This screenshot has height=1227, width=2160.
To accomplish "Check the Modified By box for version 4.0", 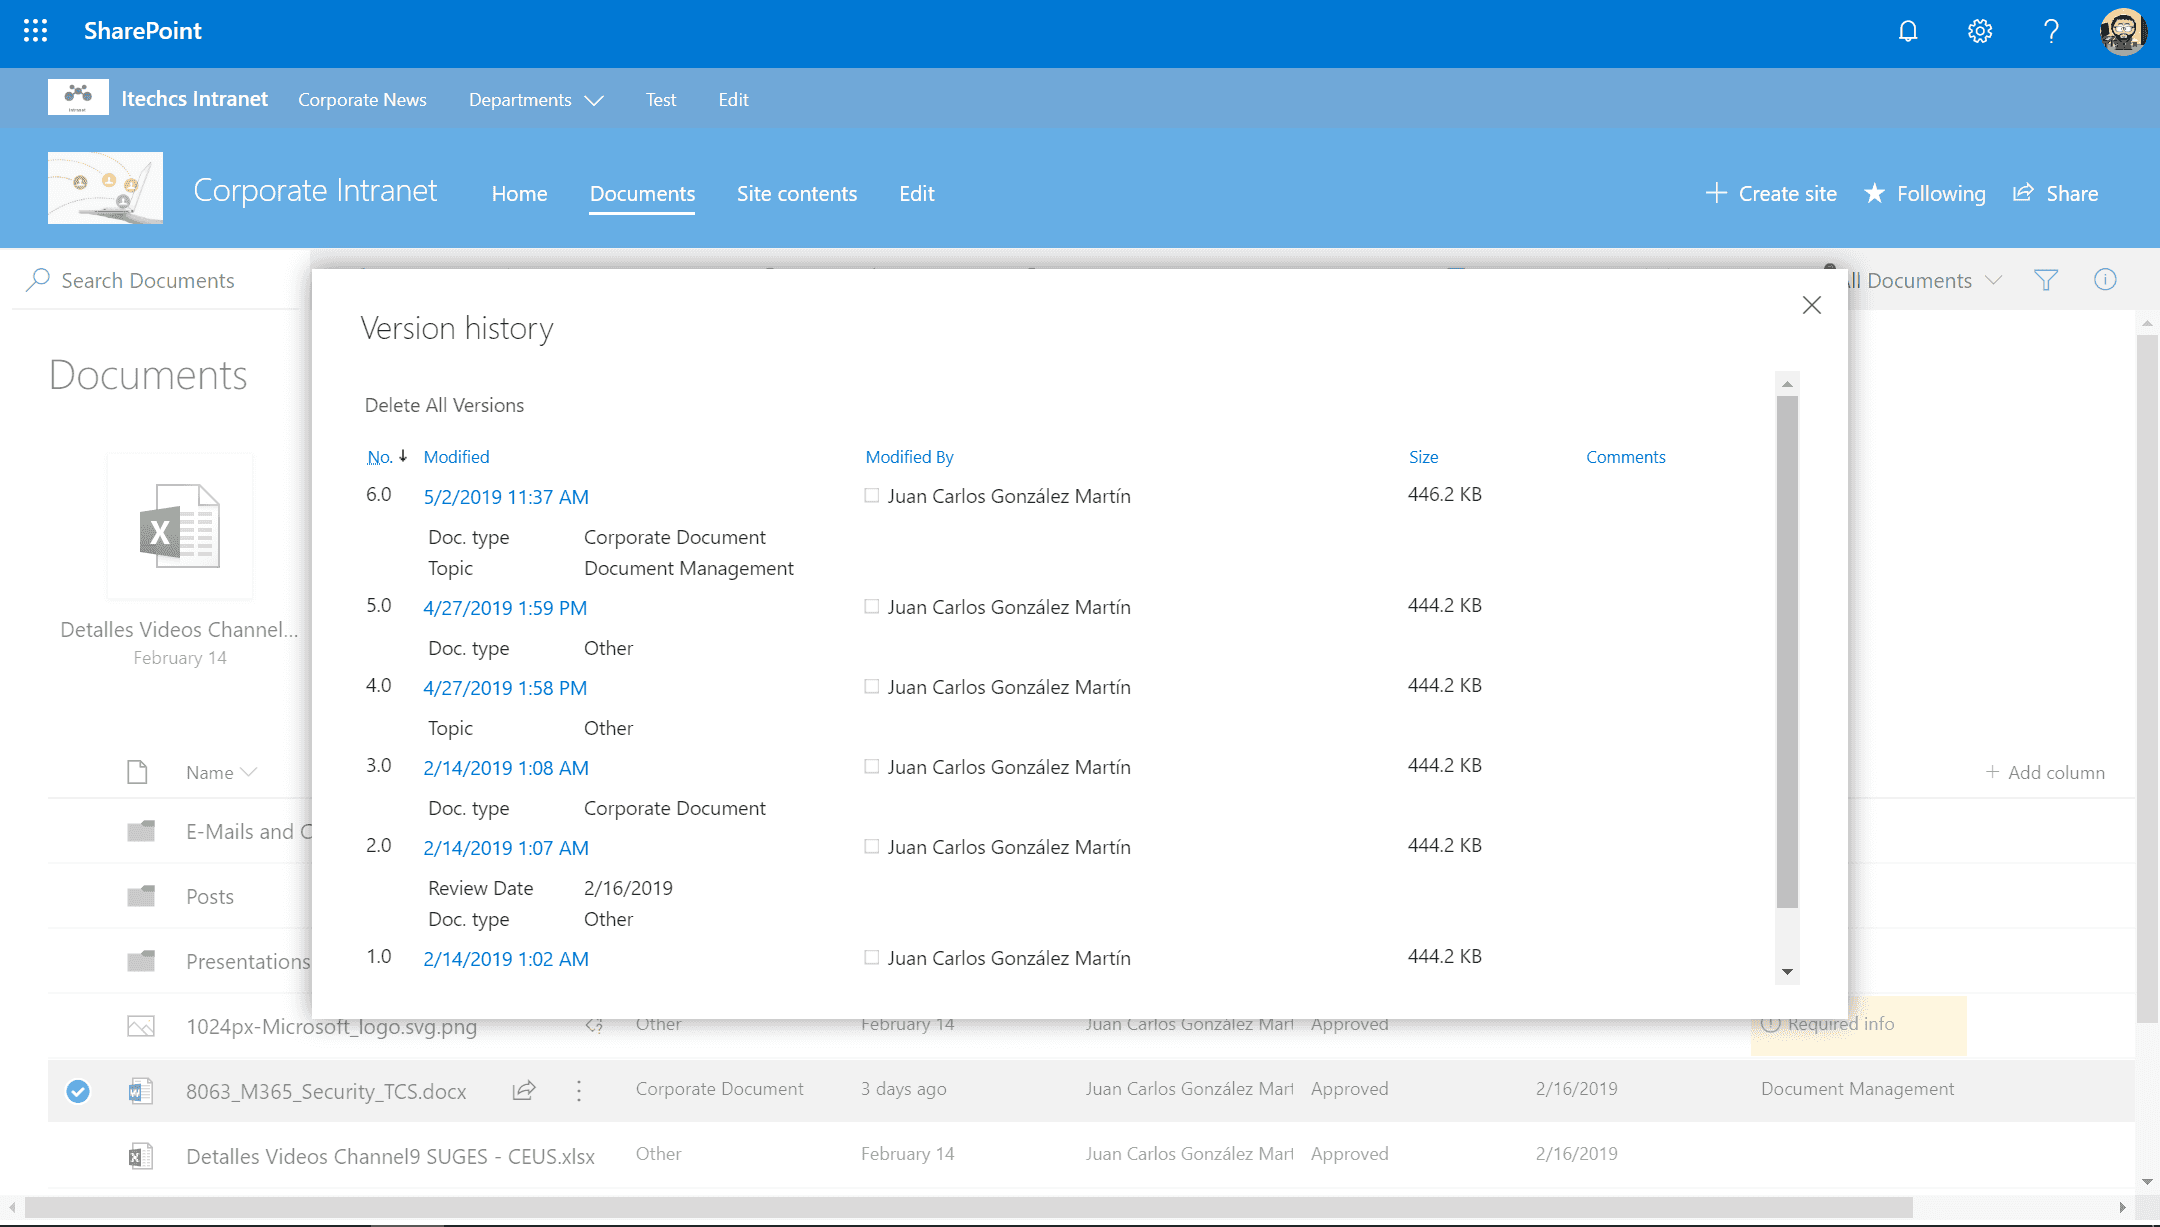I will click(x=872, y=686).
